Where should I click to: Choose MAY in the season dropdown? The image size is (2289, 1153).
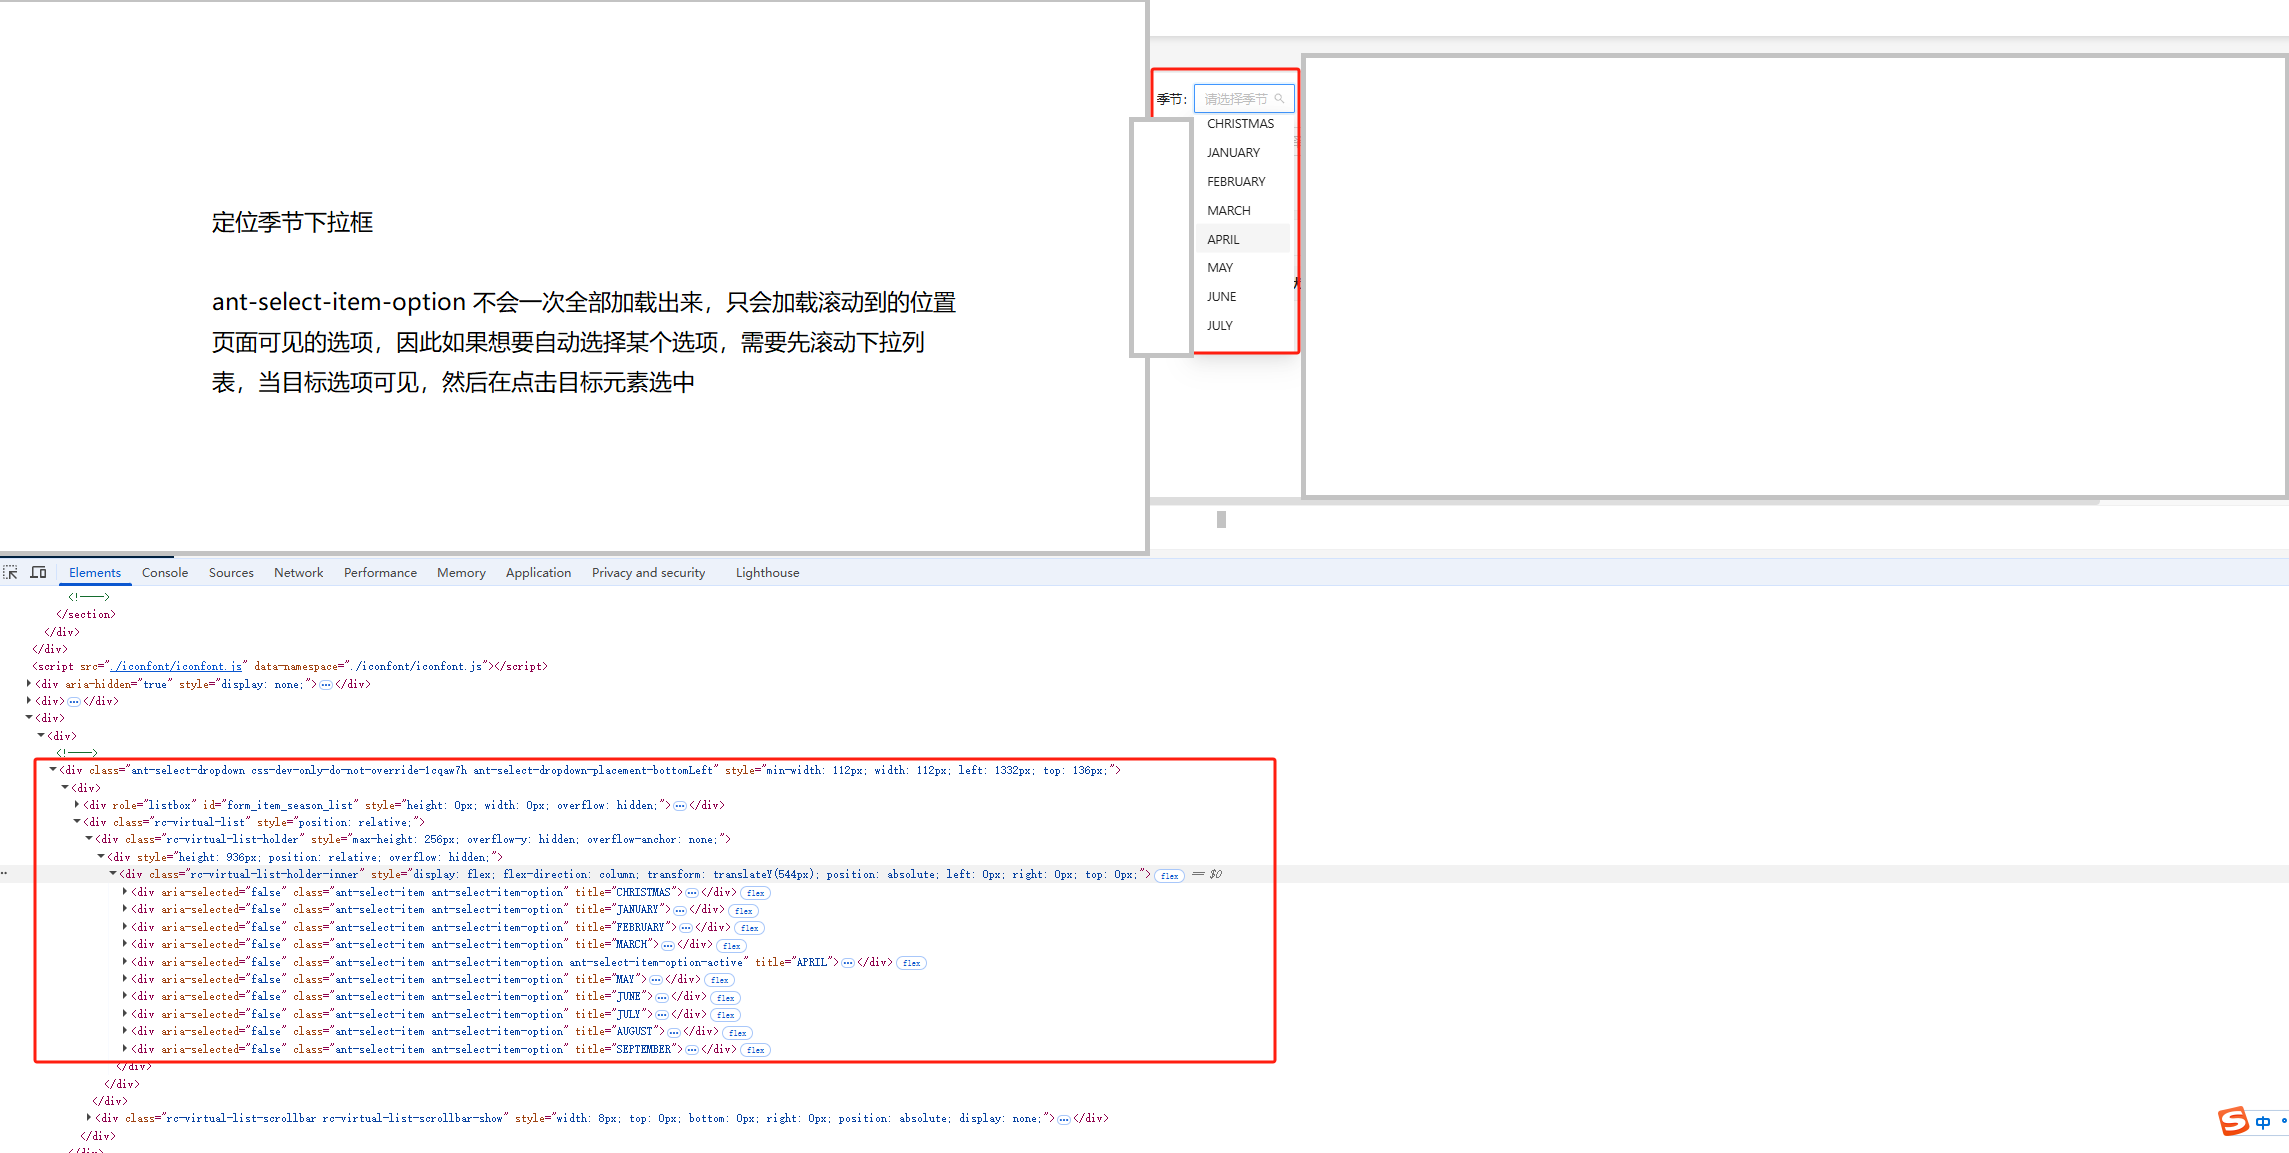[x=1243, y=268]
